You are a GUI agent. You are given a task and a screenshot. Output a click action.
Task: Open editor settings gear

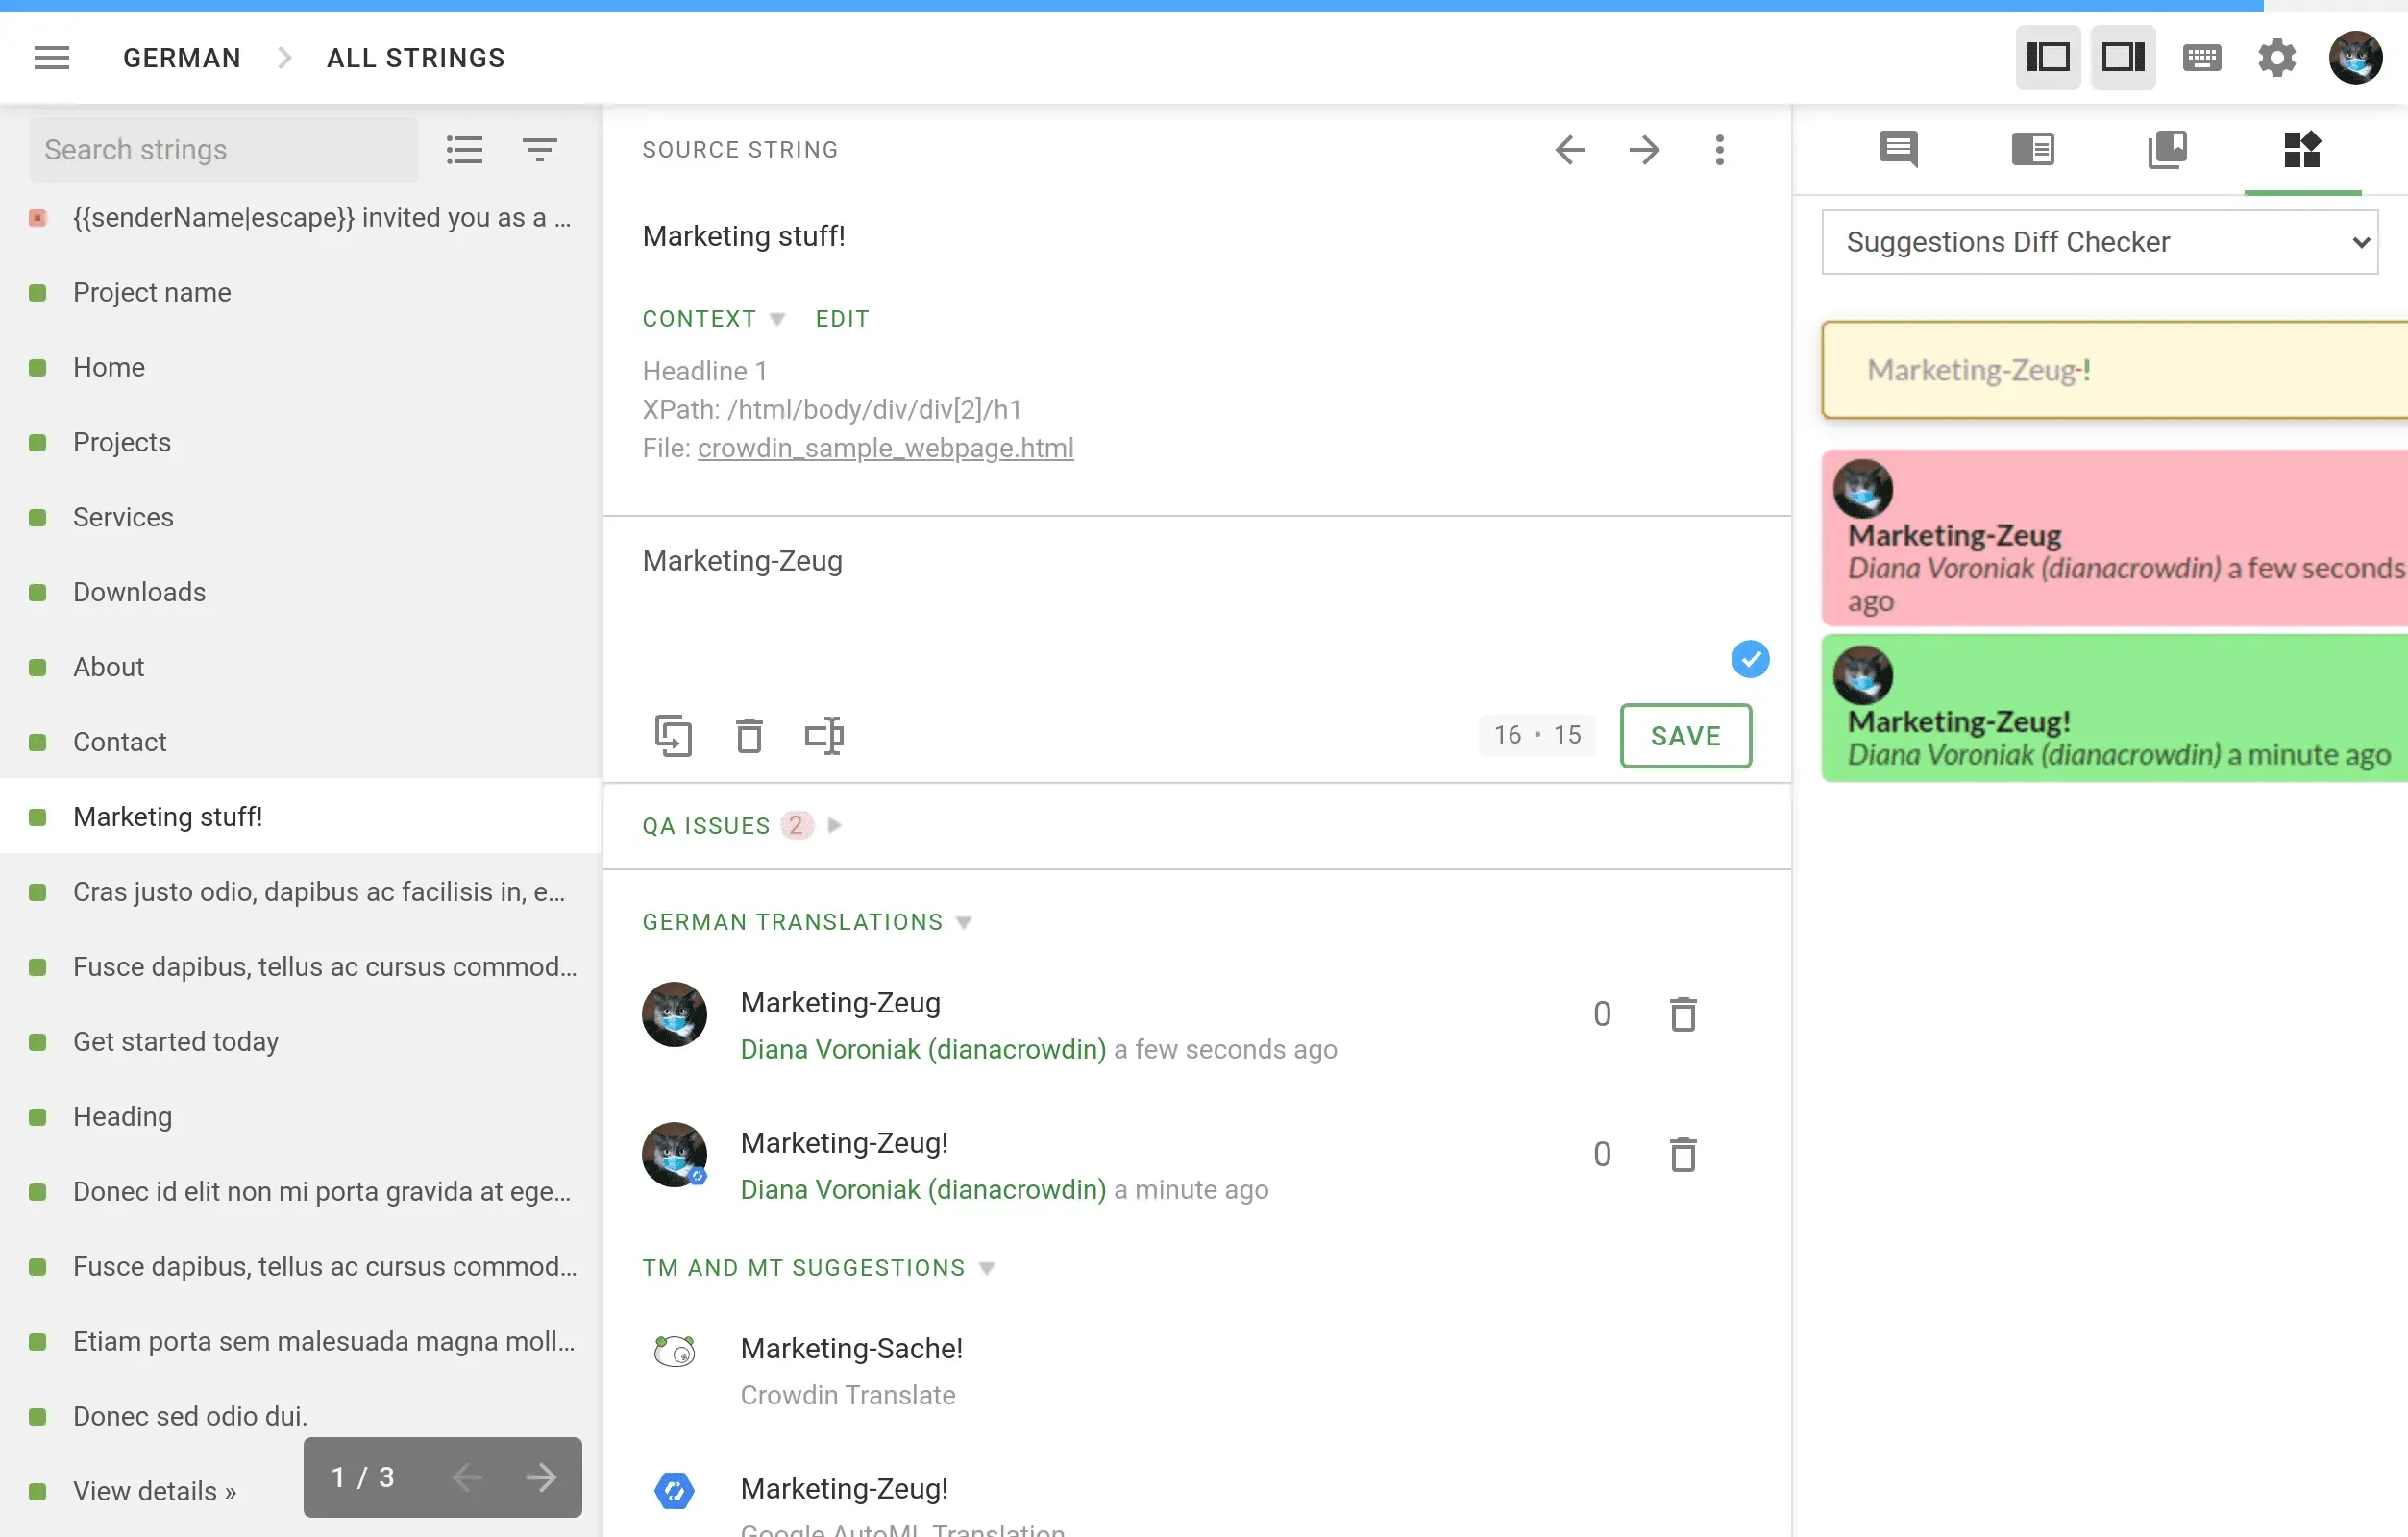(x=2276, y=58)
